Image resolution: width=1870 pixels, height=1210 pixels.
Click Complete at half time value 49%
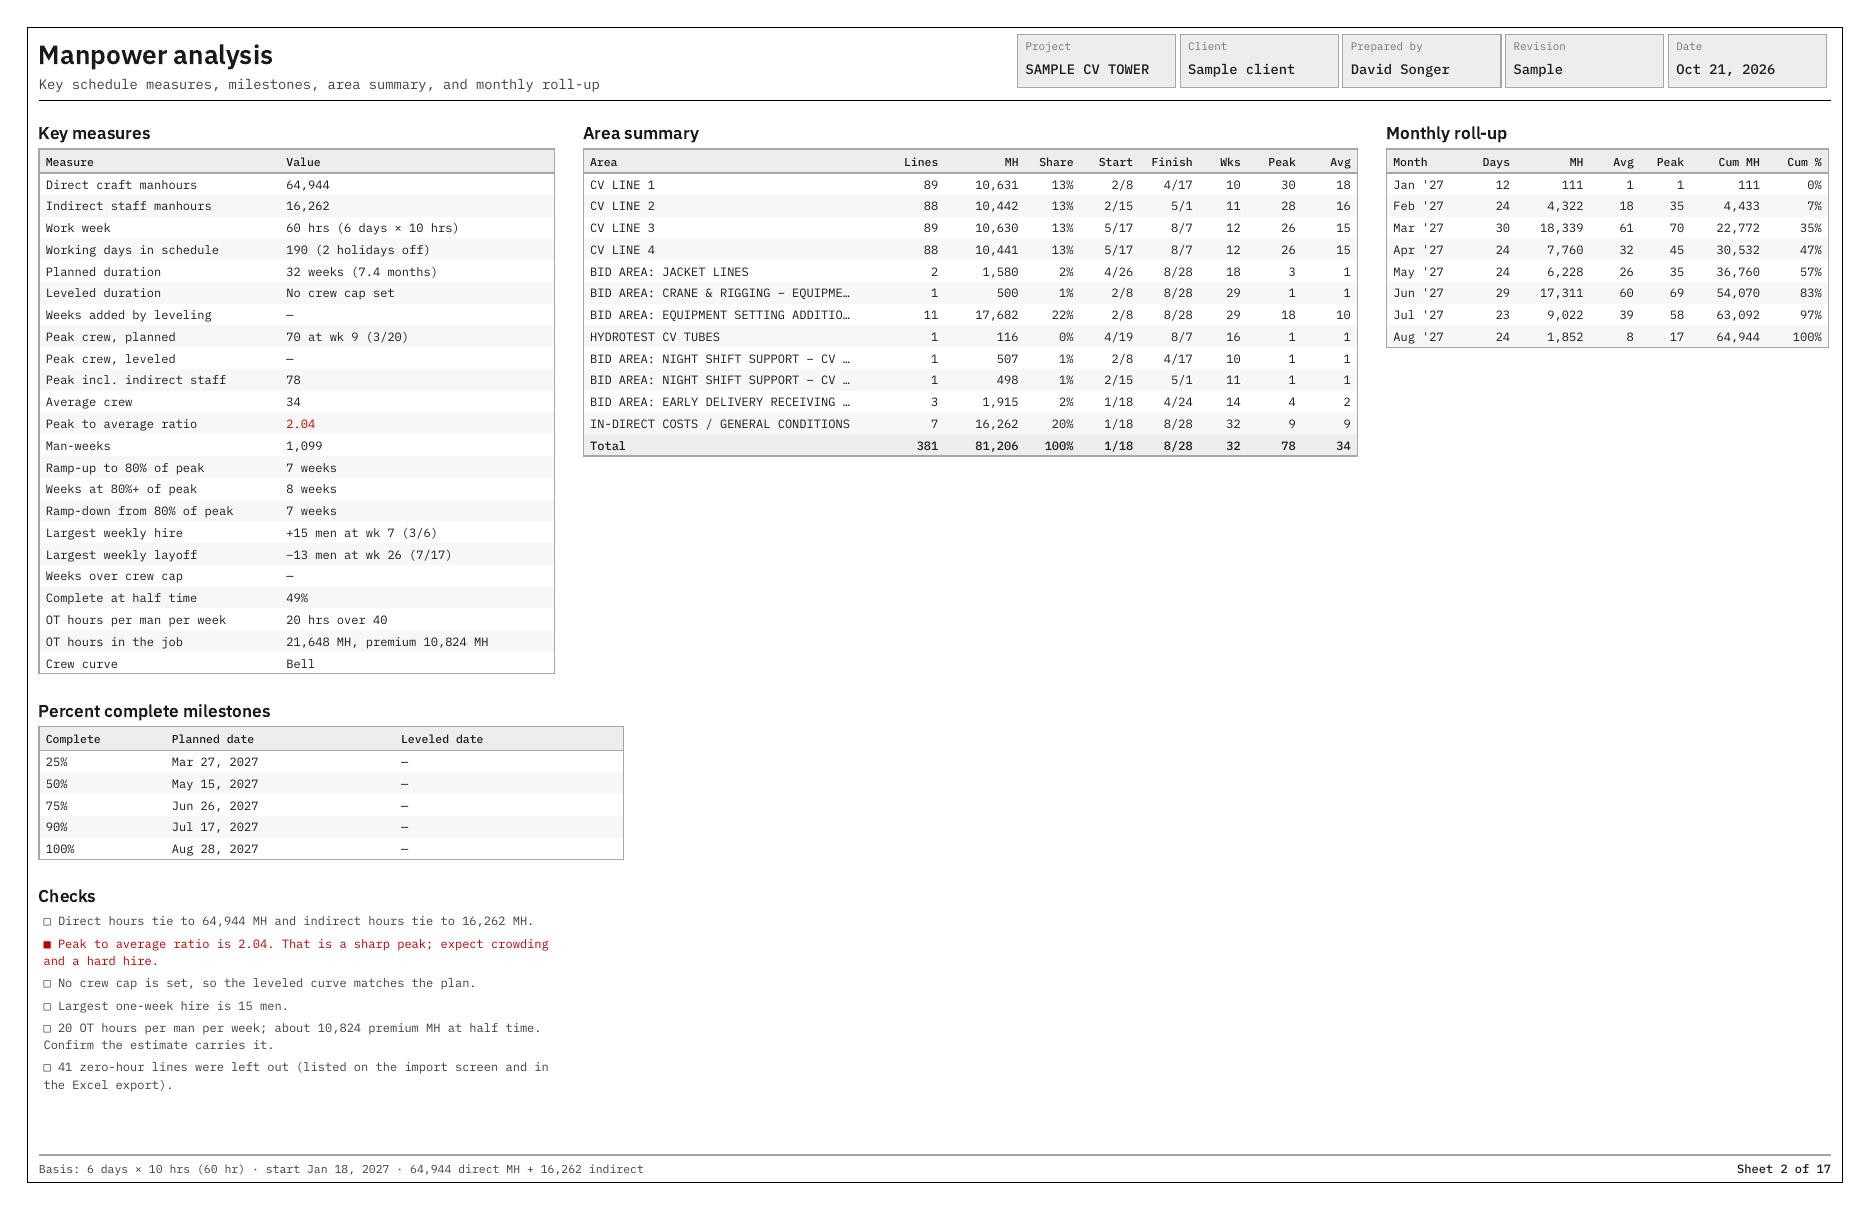point(297,598)
